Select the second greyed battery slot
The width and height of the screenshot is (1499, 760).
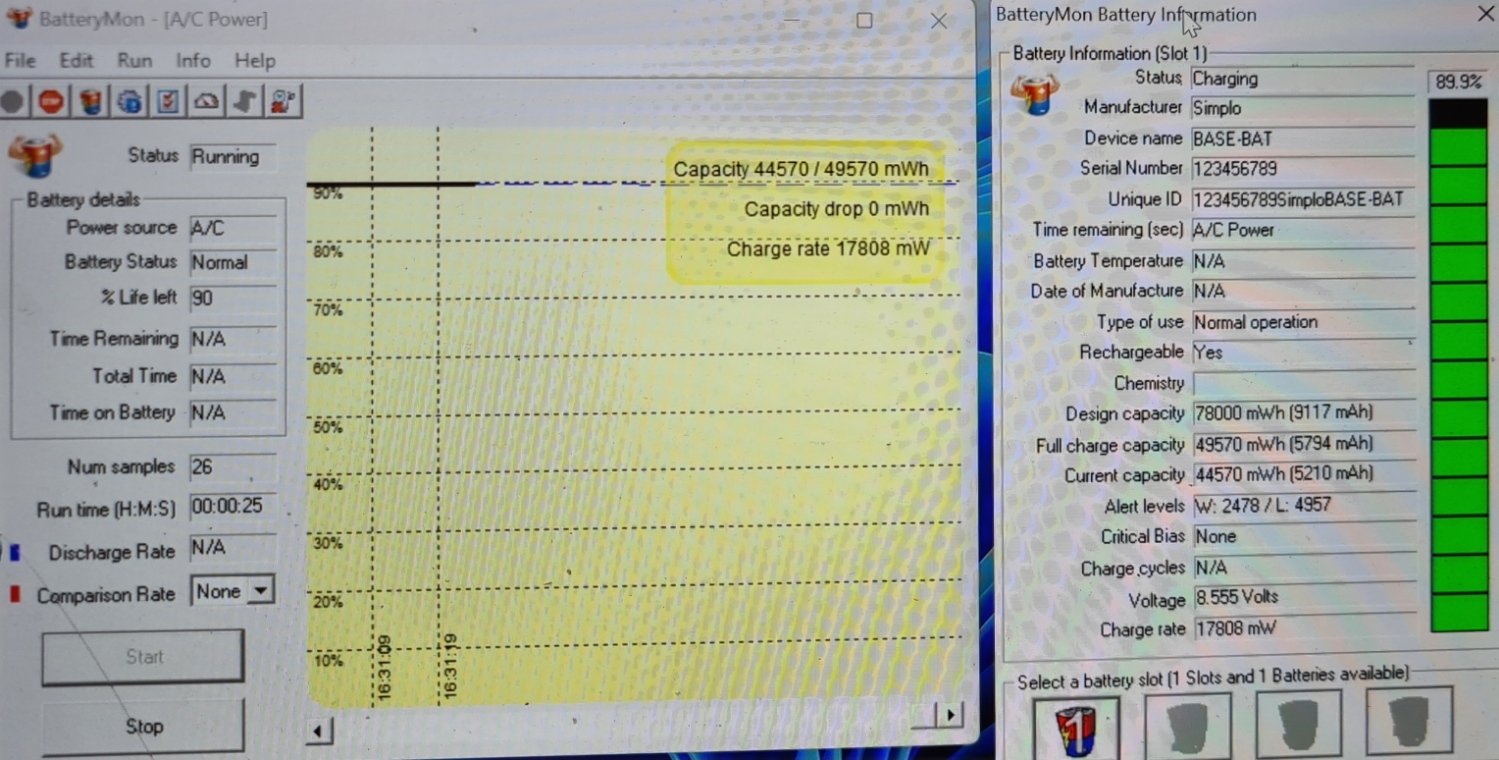[1187, 724]
